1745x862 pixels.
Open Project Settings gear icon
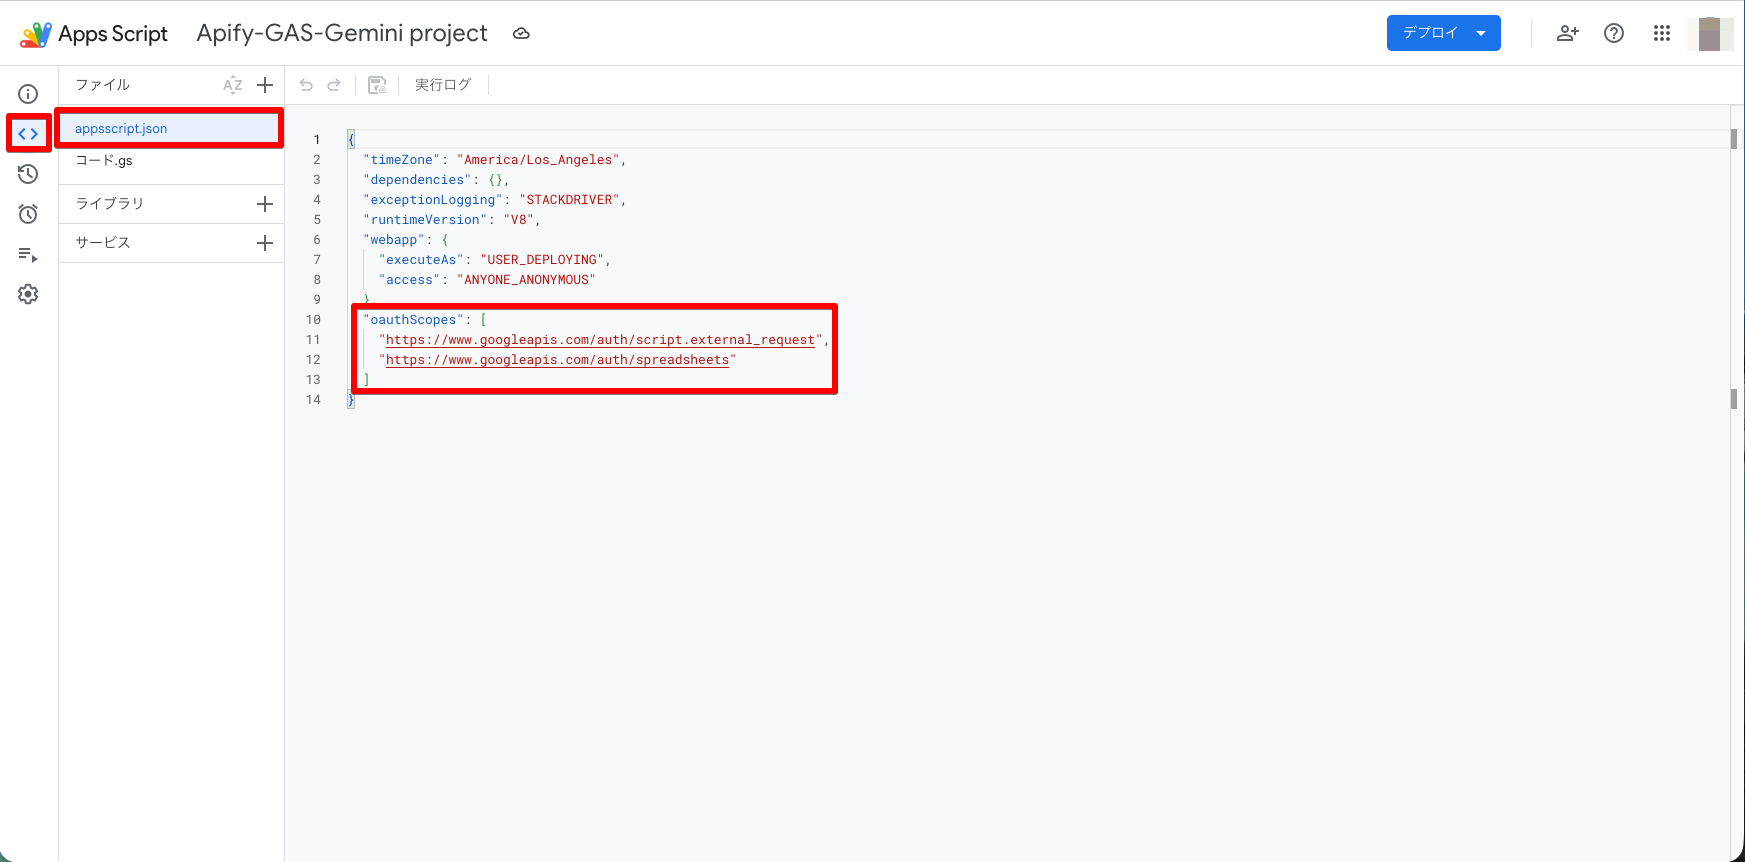28,294
